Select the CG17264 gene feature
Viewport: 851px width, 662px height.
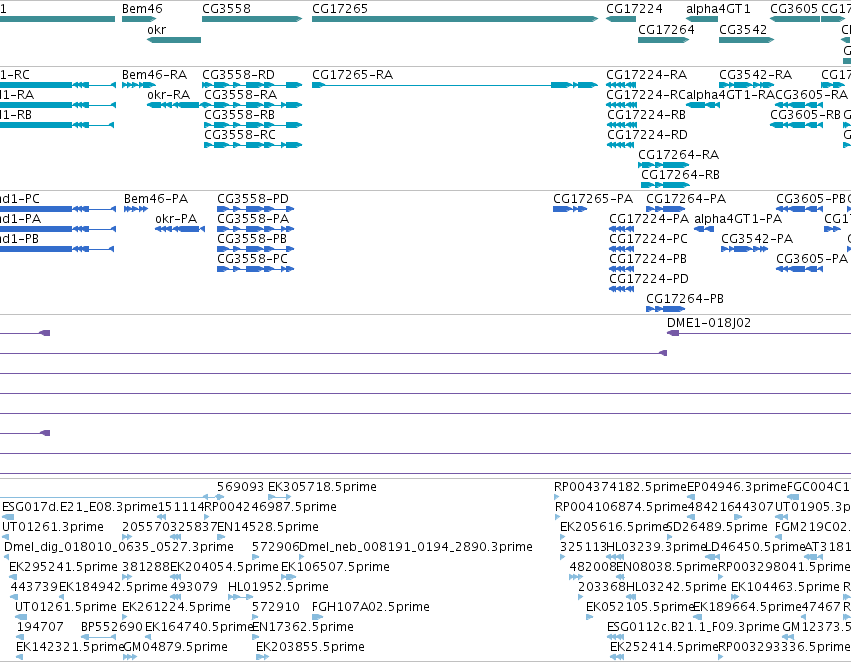pos(663,40)
